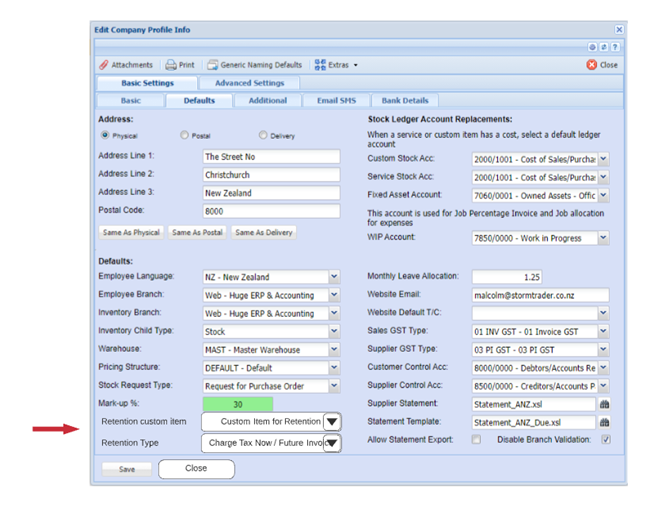The image size is (650, 510).
Task: Click the green Mark-up % field
Action: [x=238, y=404]
